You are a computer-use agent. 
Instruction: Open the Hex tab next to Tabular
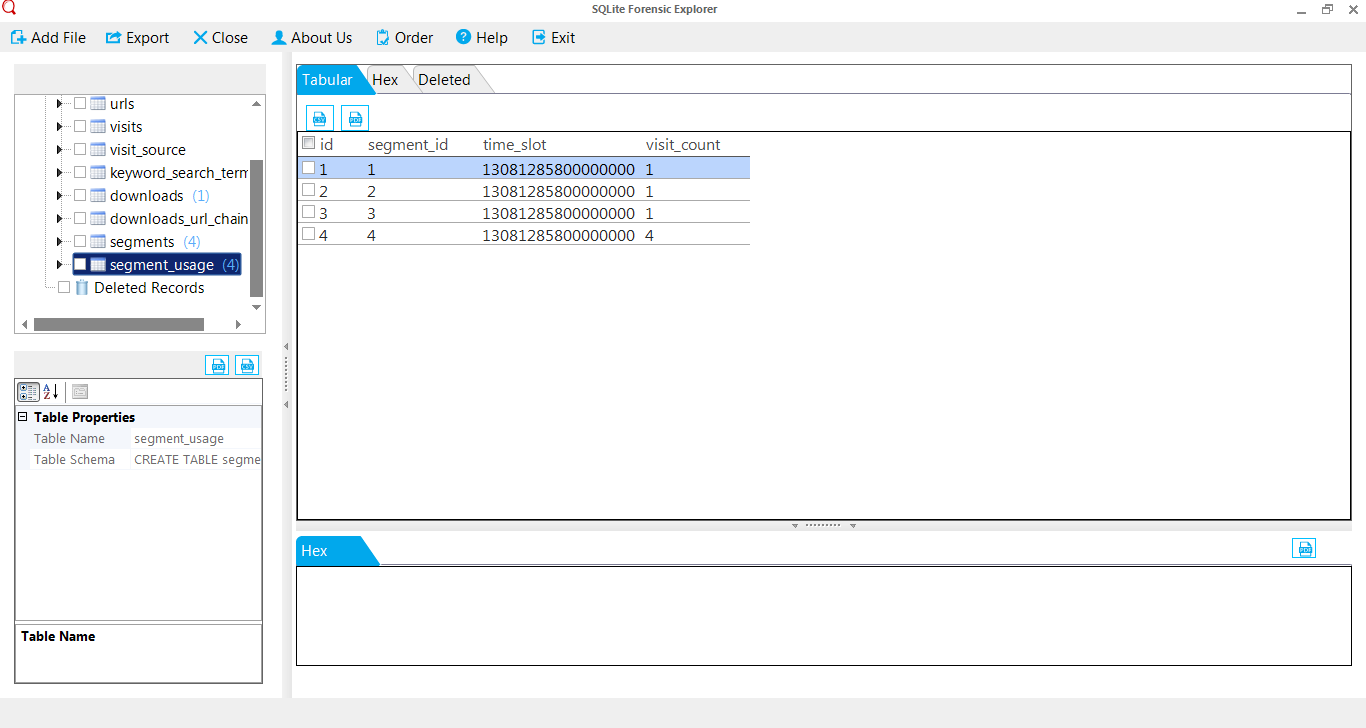[385, 80]
